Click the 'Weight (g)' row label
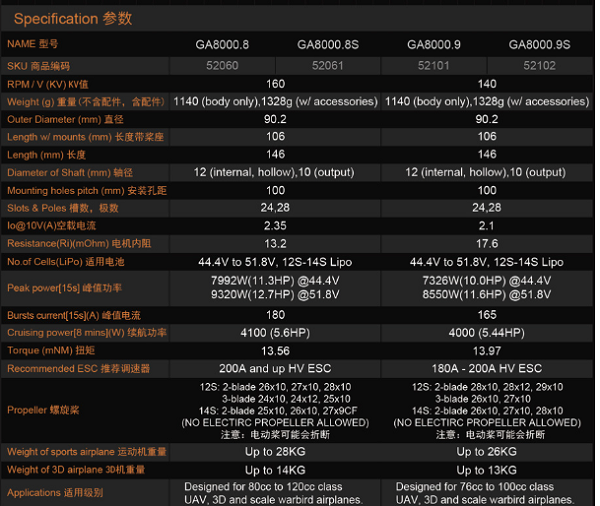 point(86,102)
